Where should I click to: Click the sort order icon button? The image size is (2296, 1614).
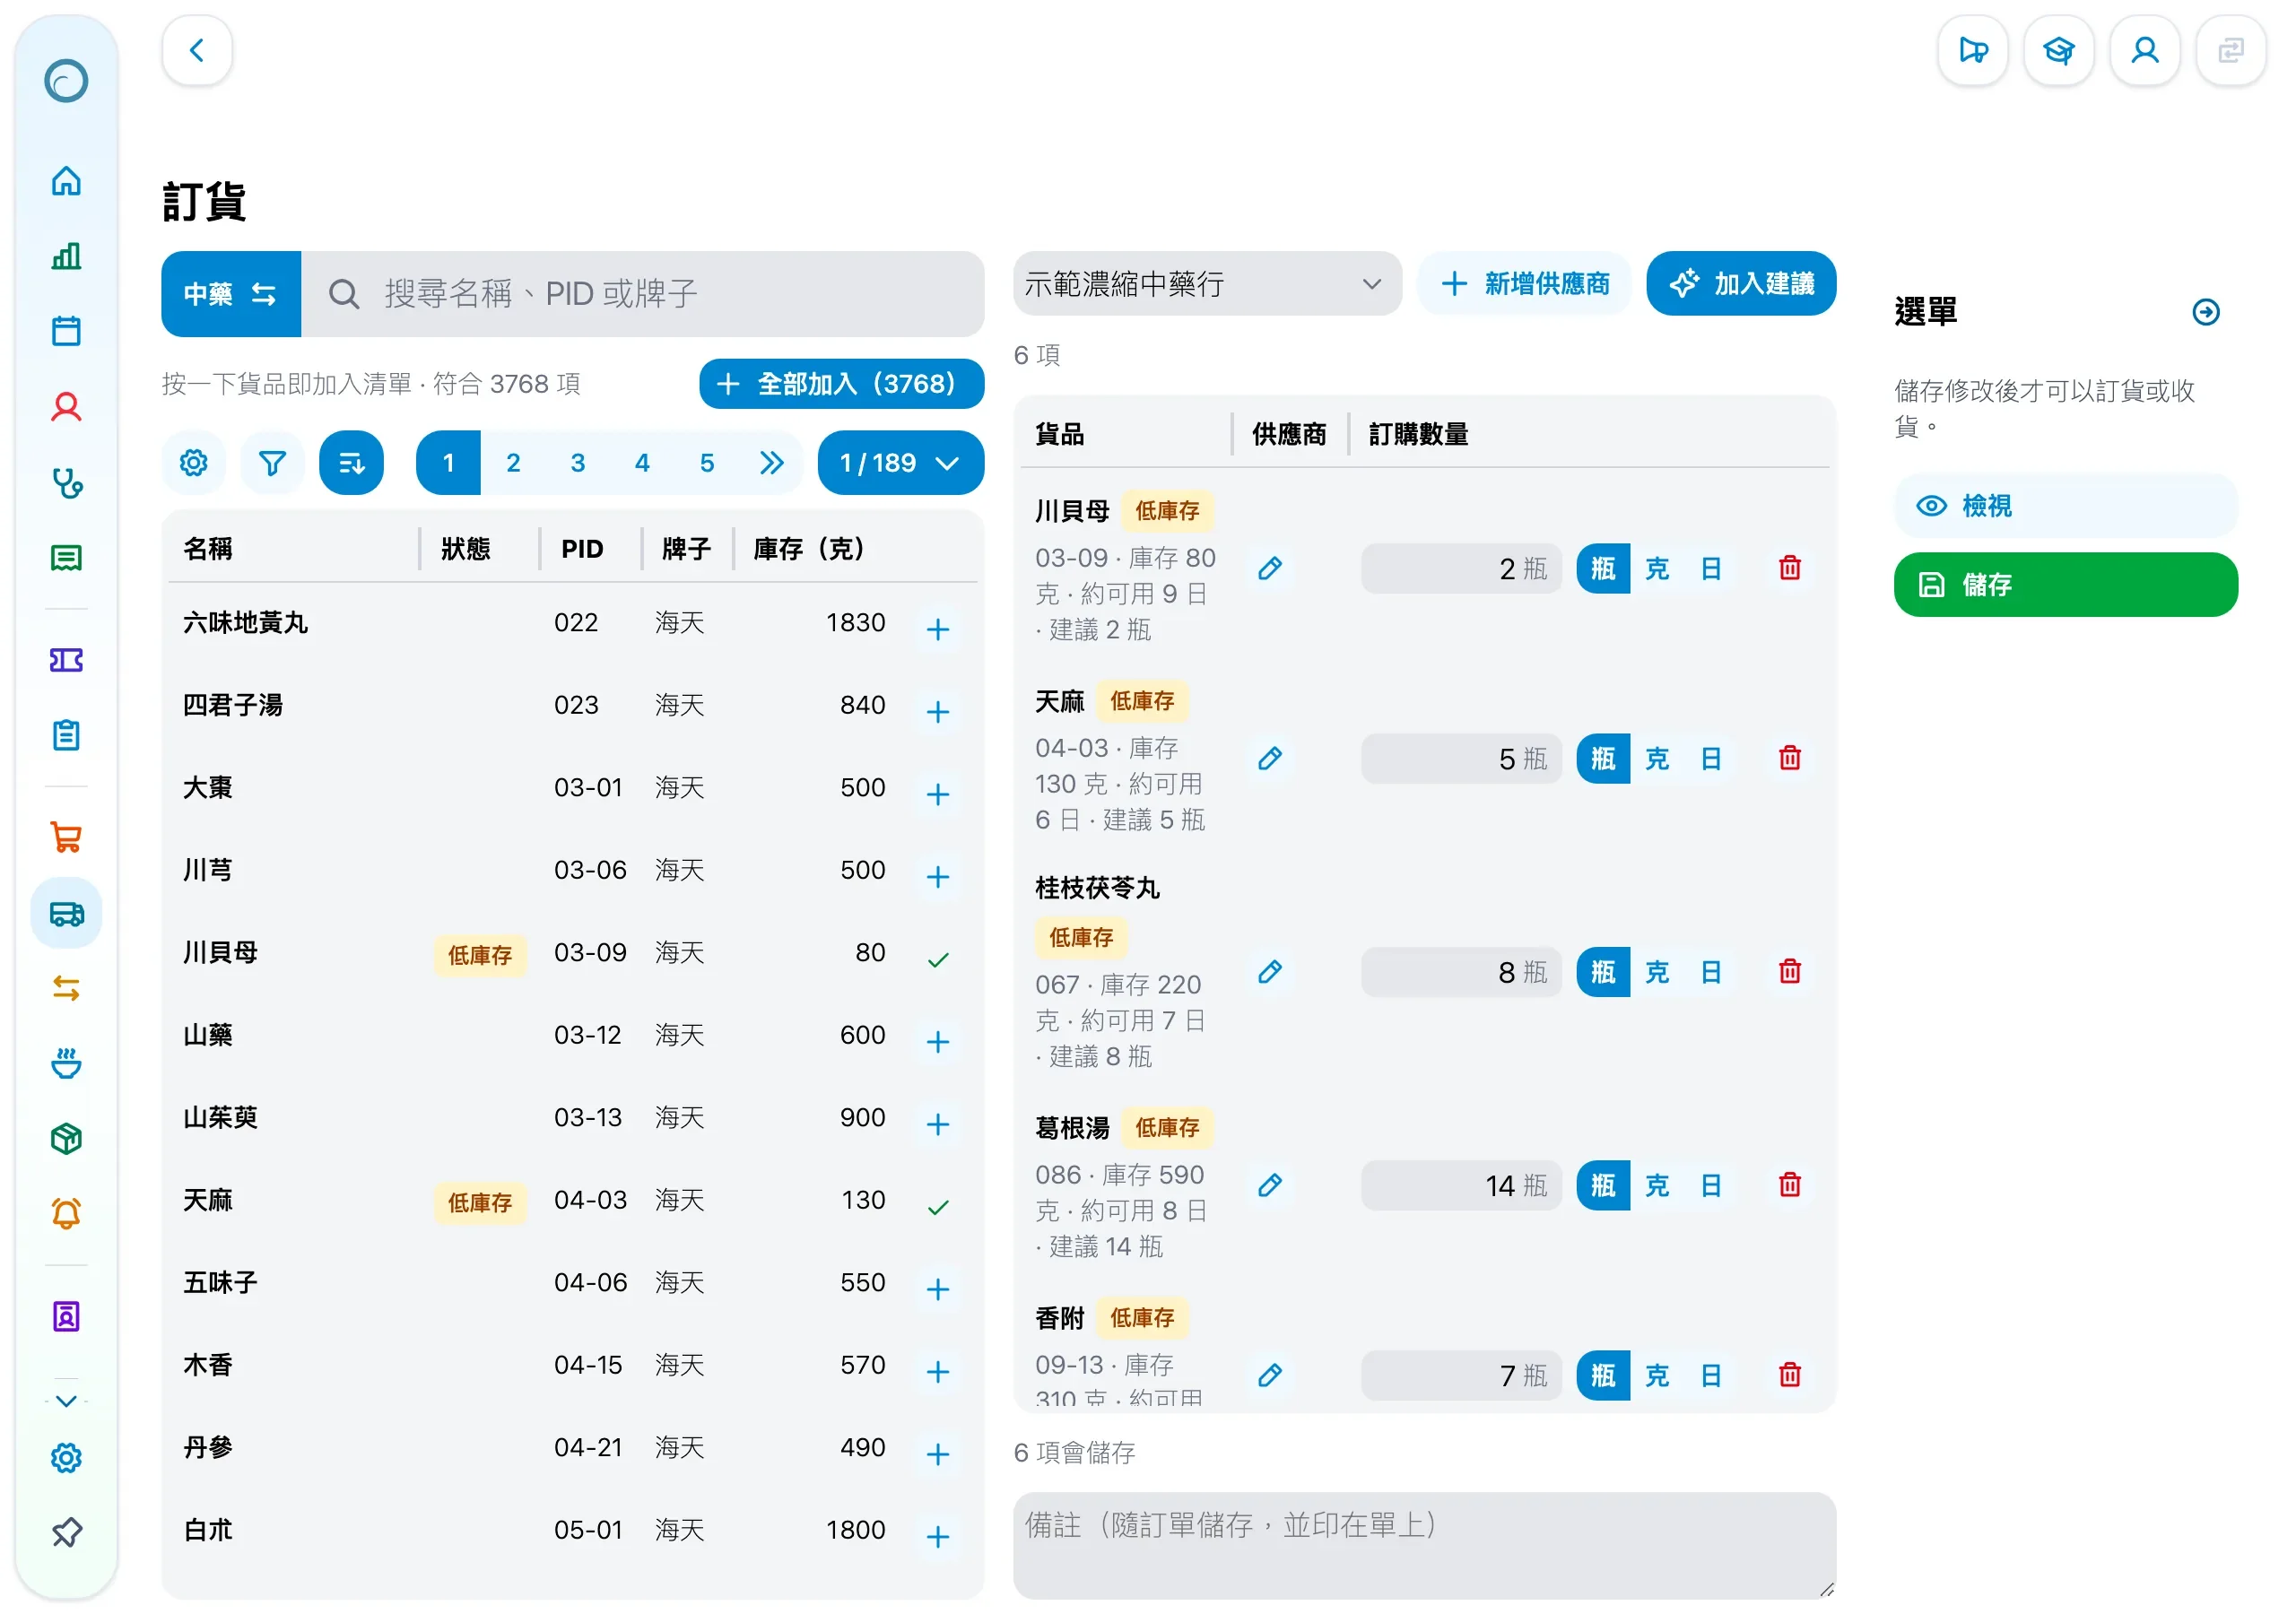tap(351, 463)
